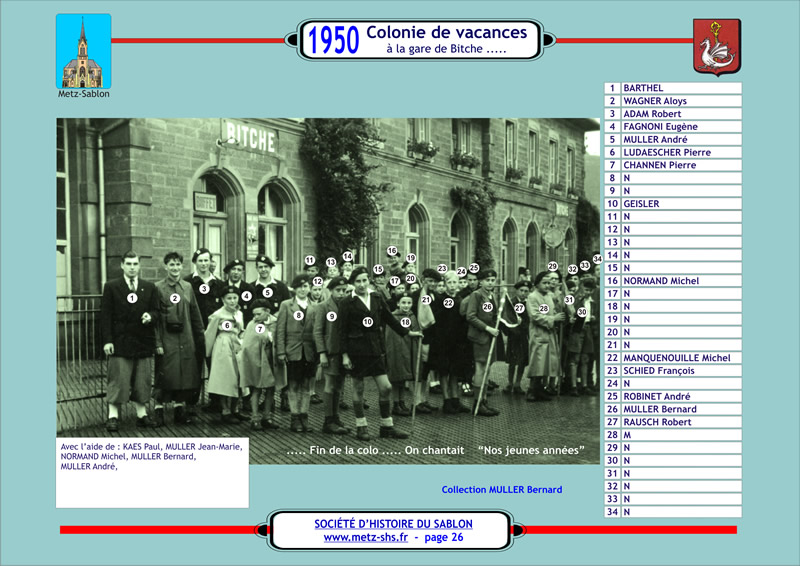The image size is (800, 566).
Task: Click person marker 7 in the photo
Action: [260, 329]
